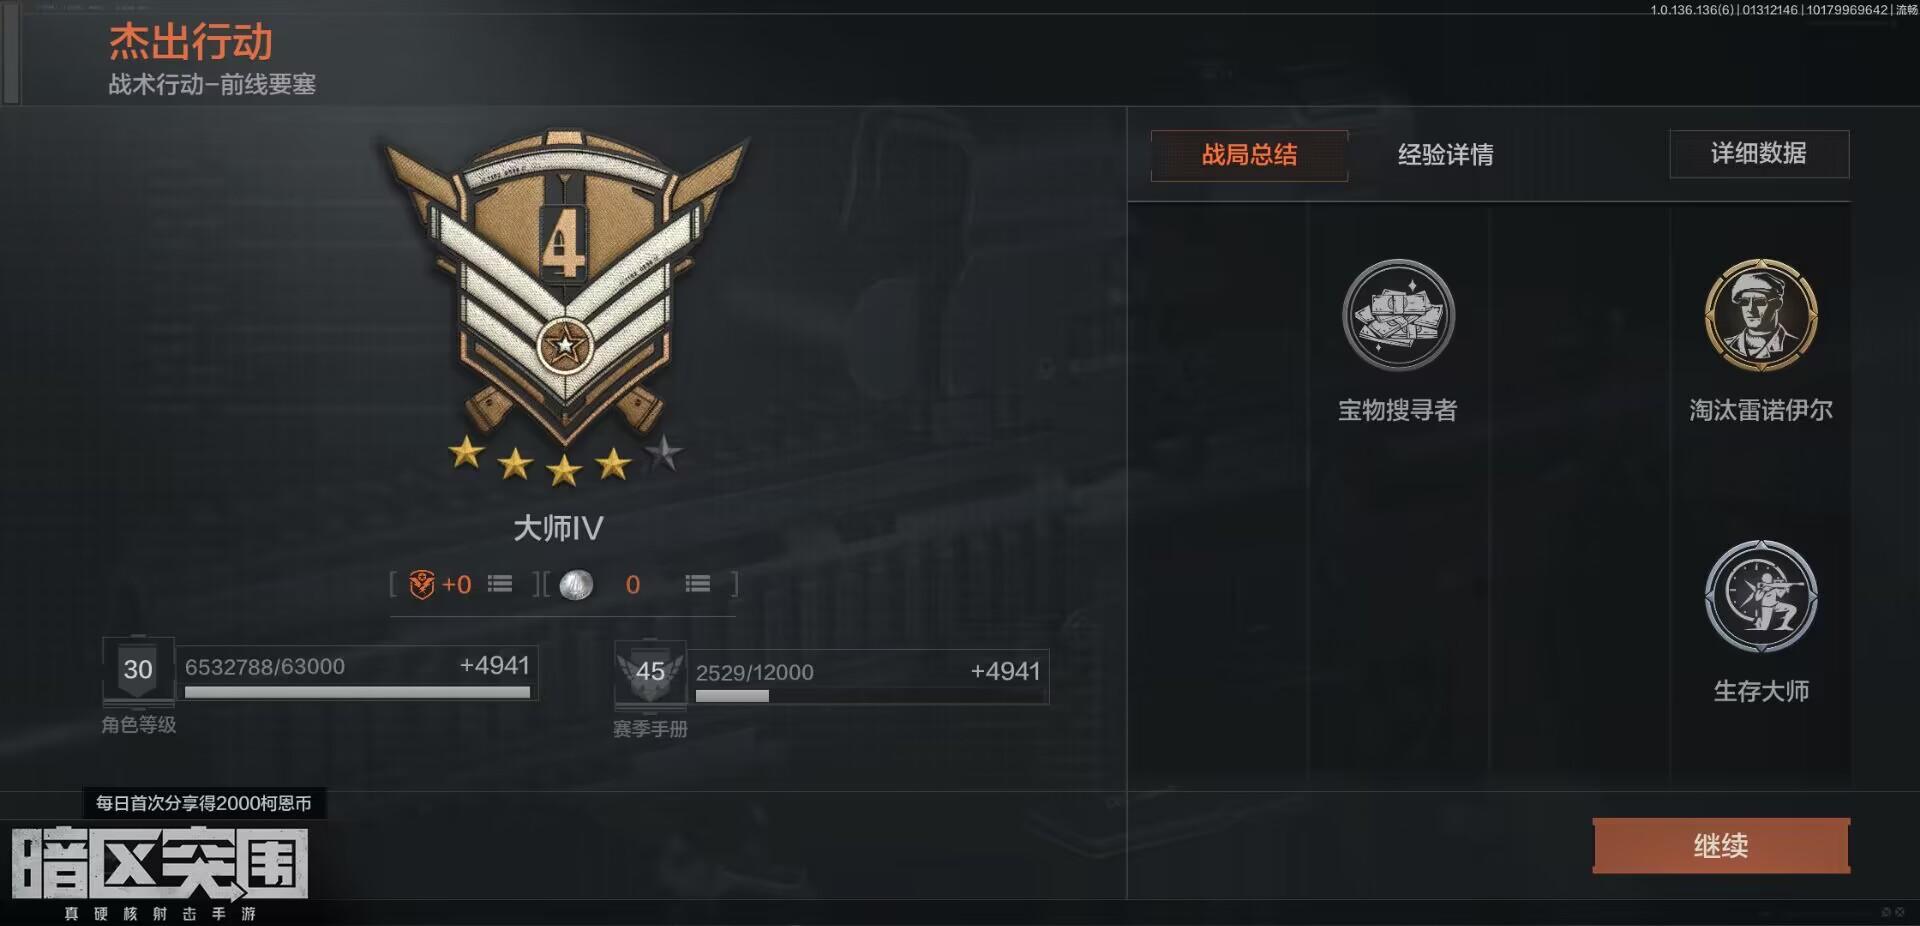Click the orange rank points shield icon

pyautogui.click(x=421, y=584)
